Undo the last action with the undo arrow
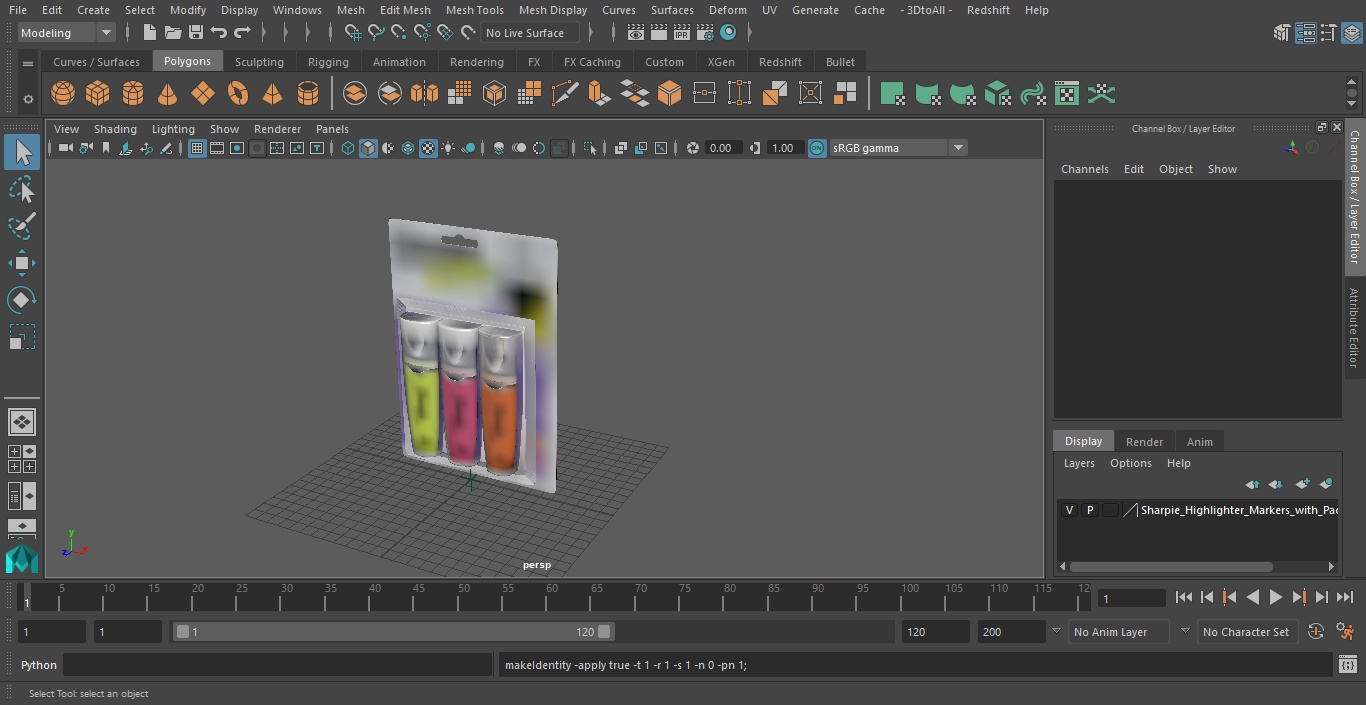 coord(219,33)
